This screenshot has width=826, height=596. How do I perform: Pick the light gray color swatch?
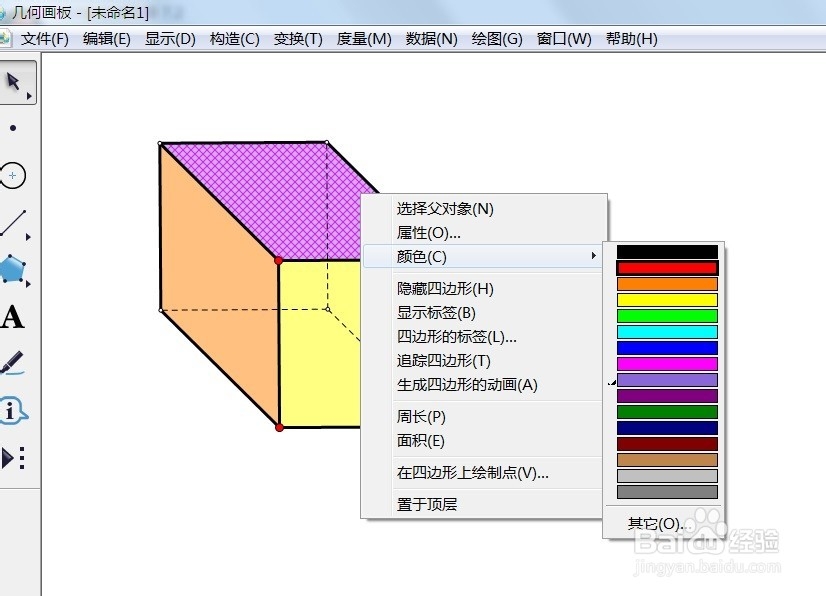667,476
